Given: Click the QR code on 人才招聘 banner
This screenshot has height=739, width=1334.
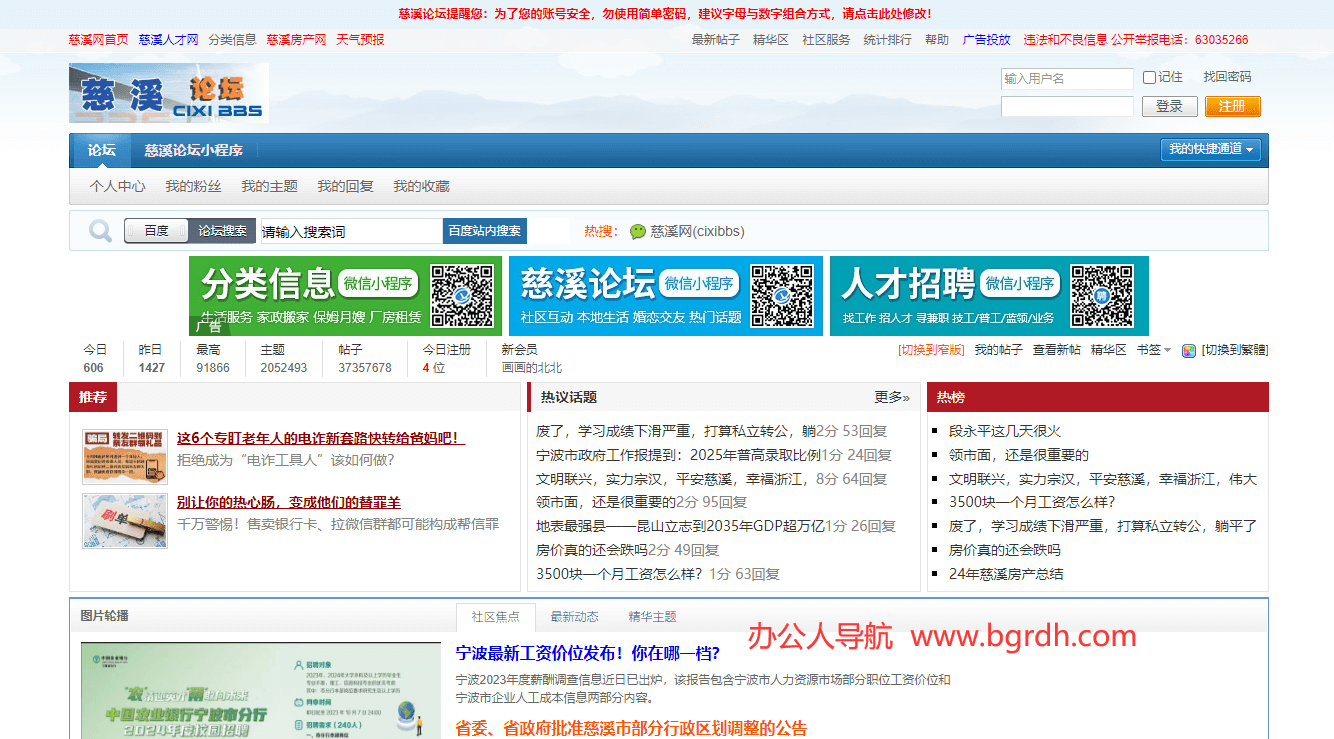Looking at the screenshot, I should (x=1101, y=296).
